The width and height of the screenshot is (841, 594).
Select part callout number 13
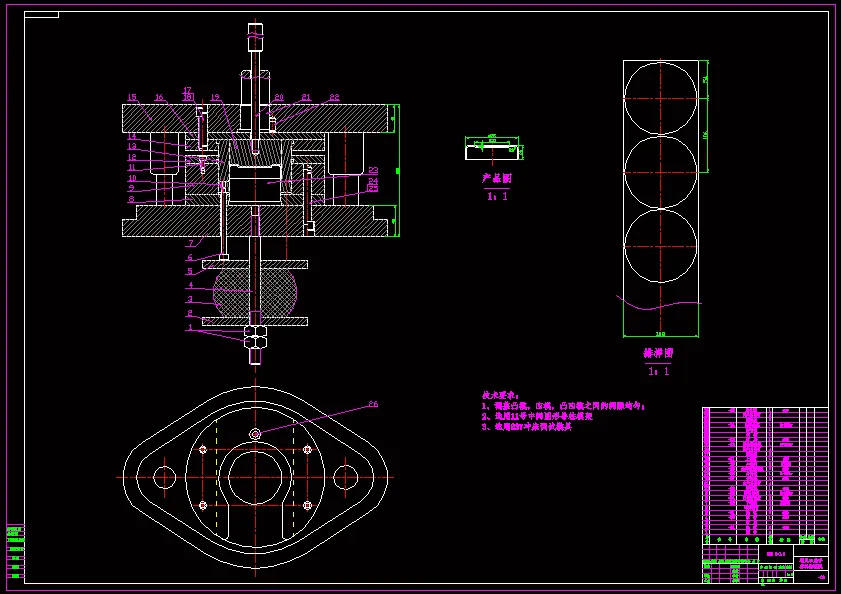coord(132,146)
